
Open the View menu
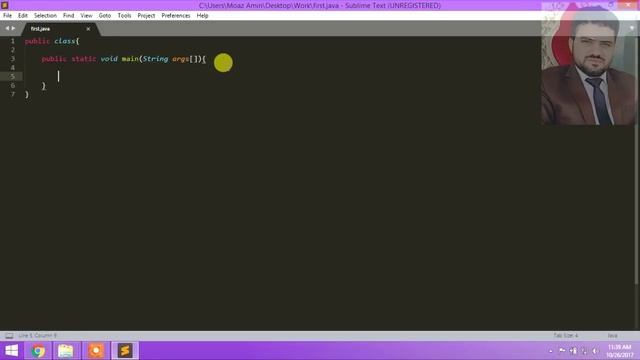(86, 16)
